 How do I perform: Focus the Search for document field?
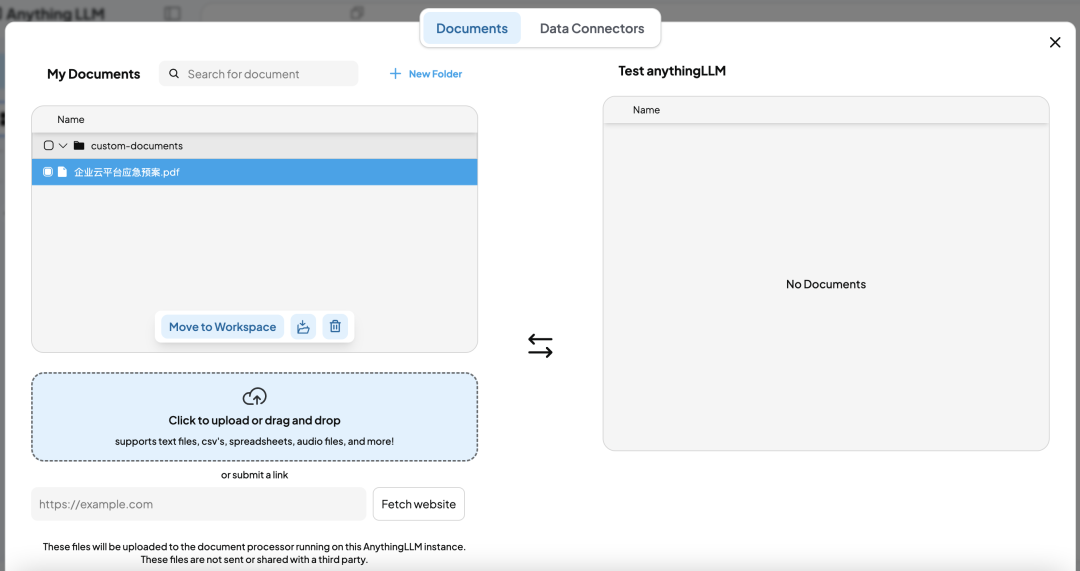click(x=258, y=74)
